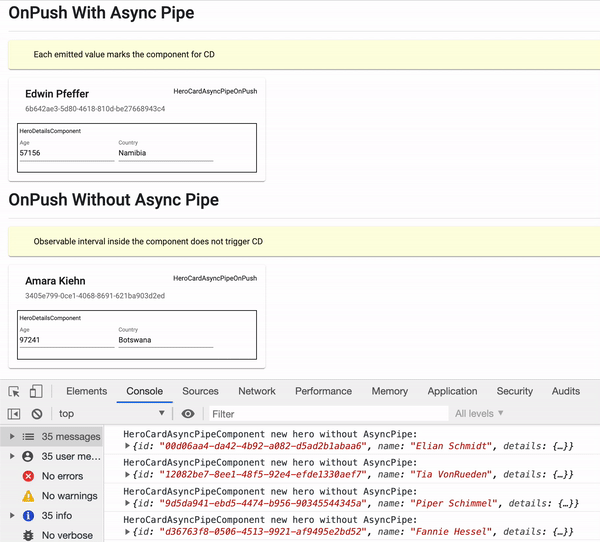This screenshot has height=542, width=600.
Task: Click the verbose bug icon
Action: (28, 535)
